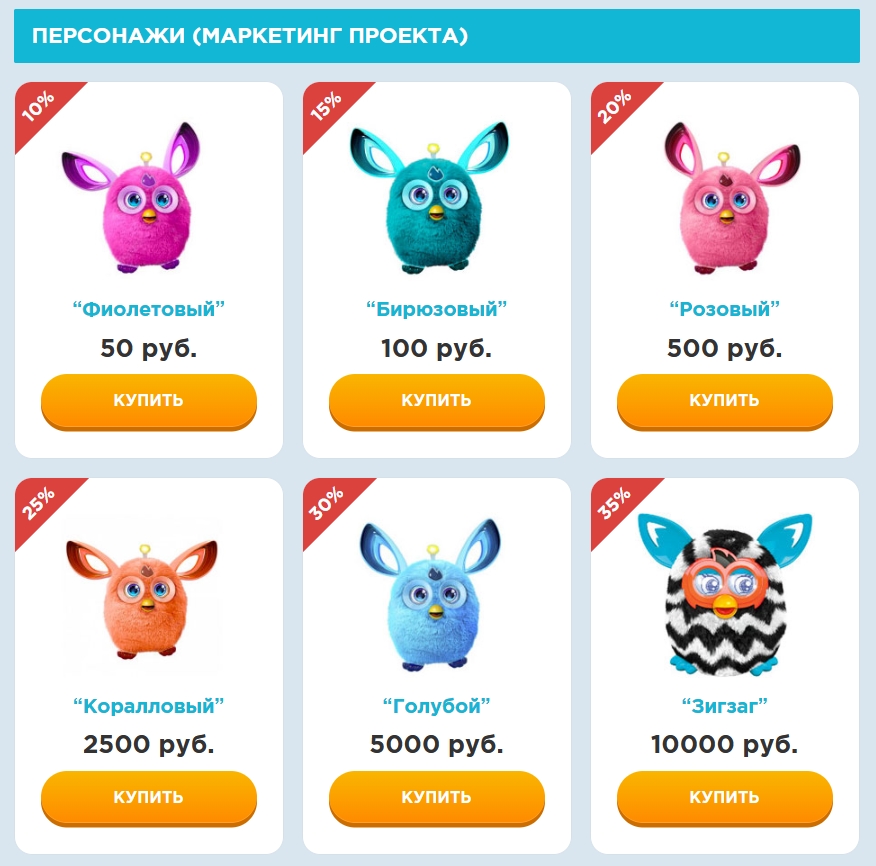Click the 30% ribbon on Голубой card

tap(328, 504)
